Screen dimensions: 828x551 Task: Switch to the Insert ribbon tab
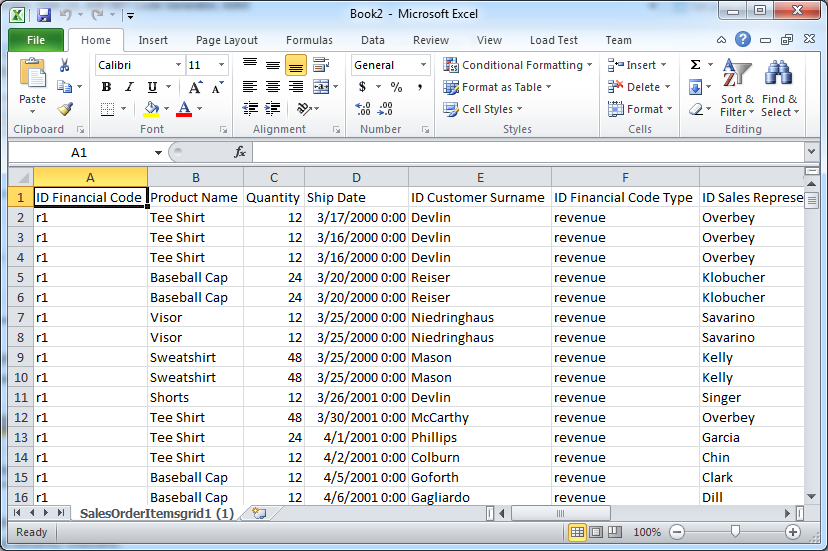coord(153,40)
